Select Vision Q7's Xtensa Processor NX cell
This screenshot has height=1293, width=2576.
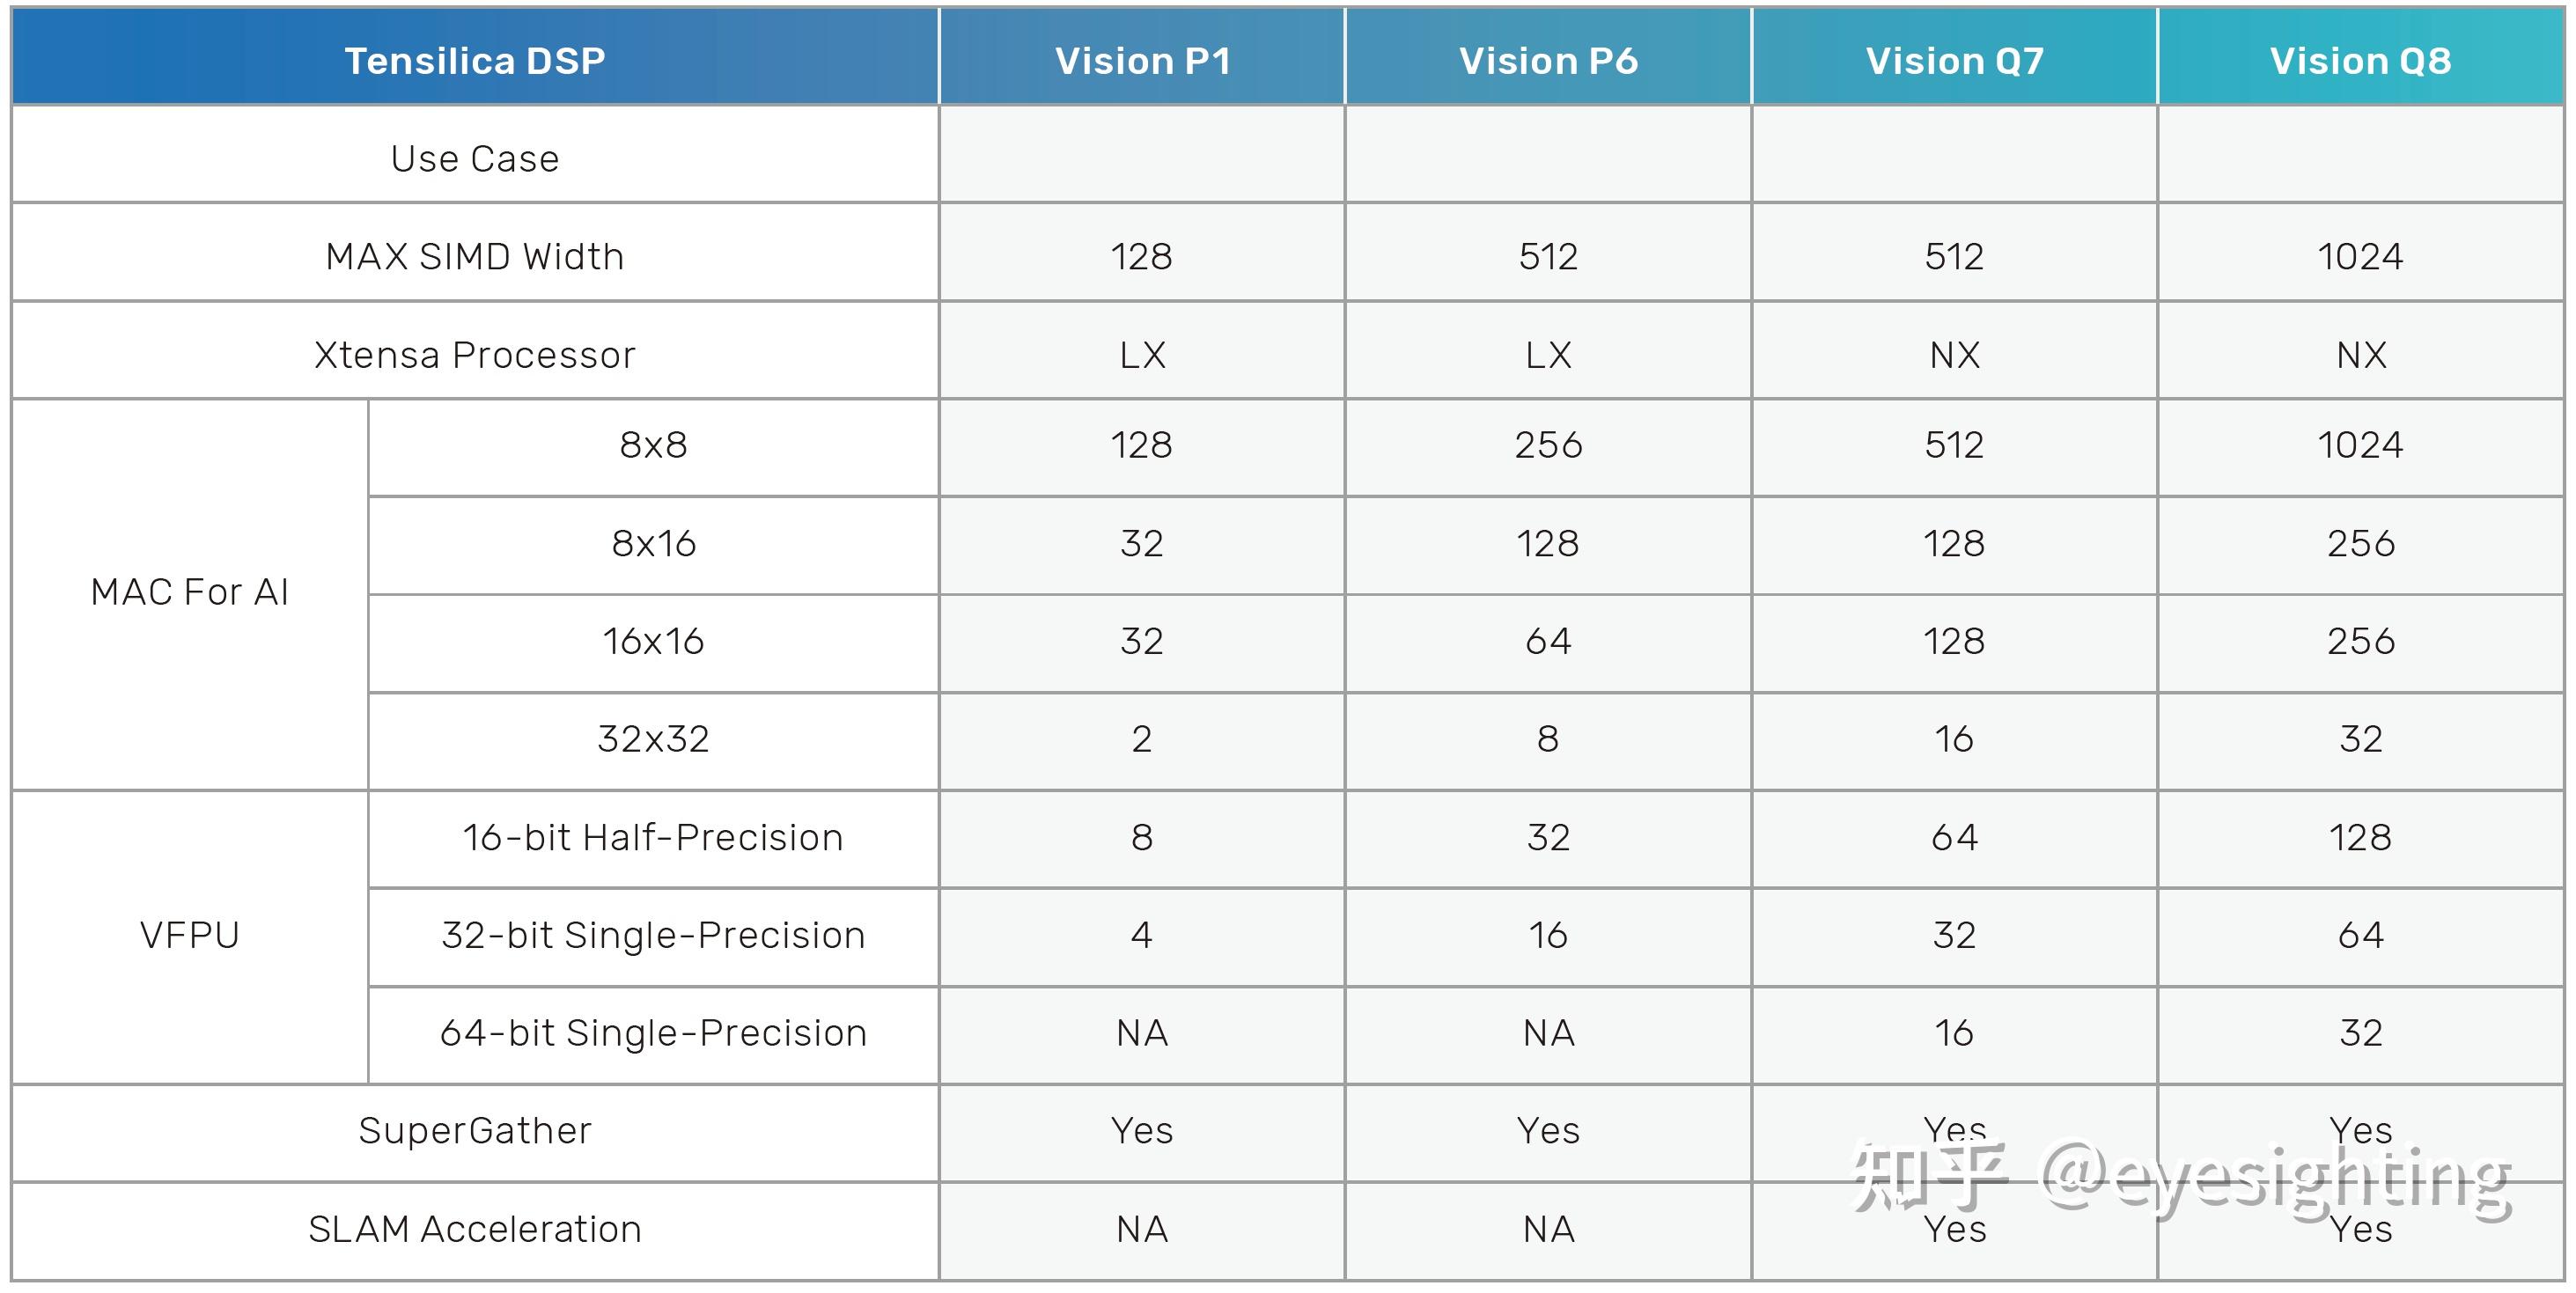pos(1954,354)
